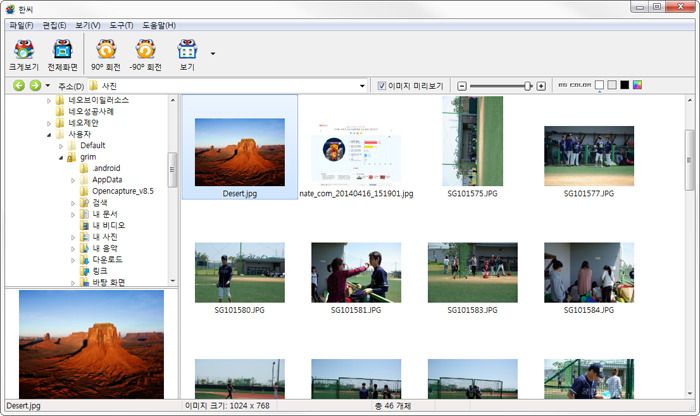
Task: Toggle 이미지 미리보기 checkbox
Action: [382, 86]
